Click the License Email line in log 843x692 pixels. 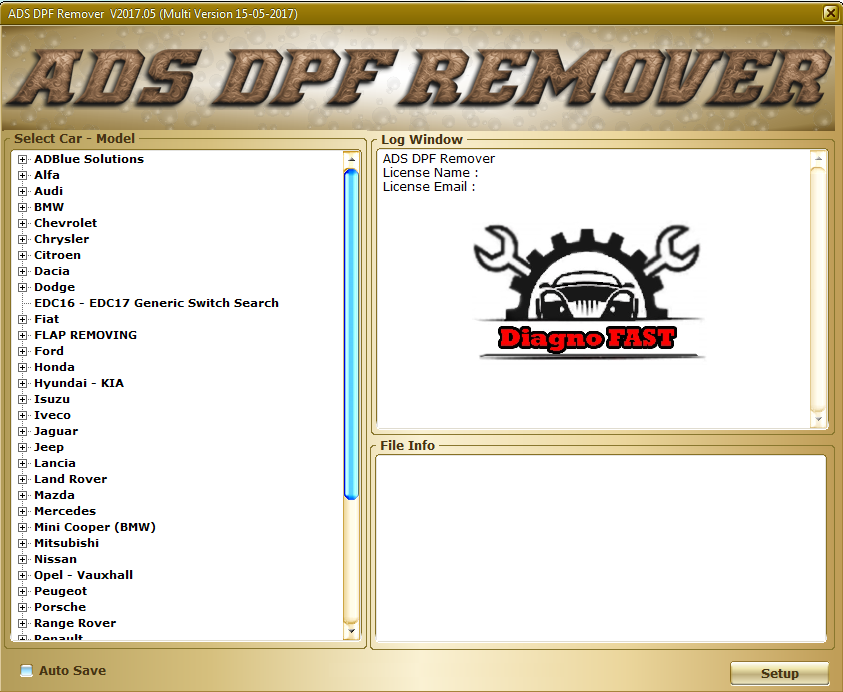click(x=429, y=187)
